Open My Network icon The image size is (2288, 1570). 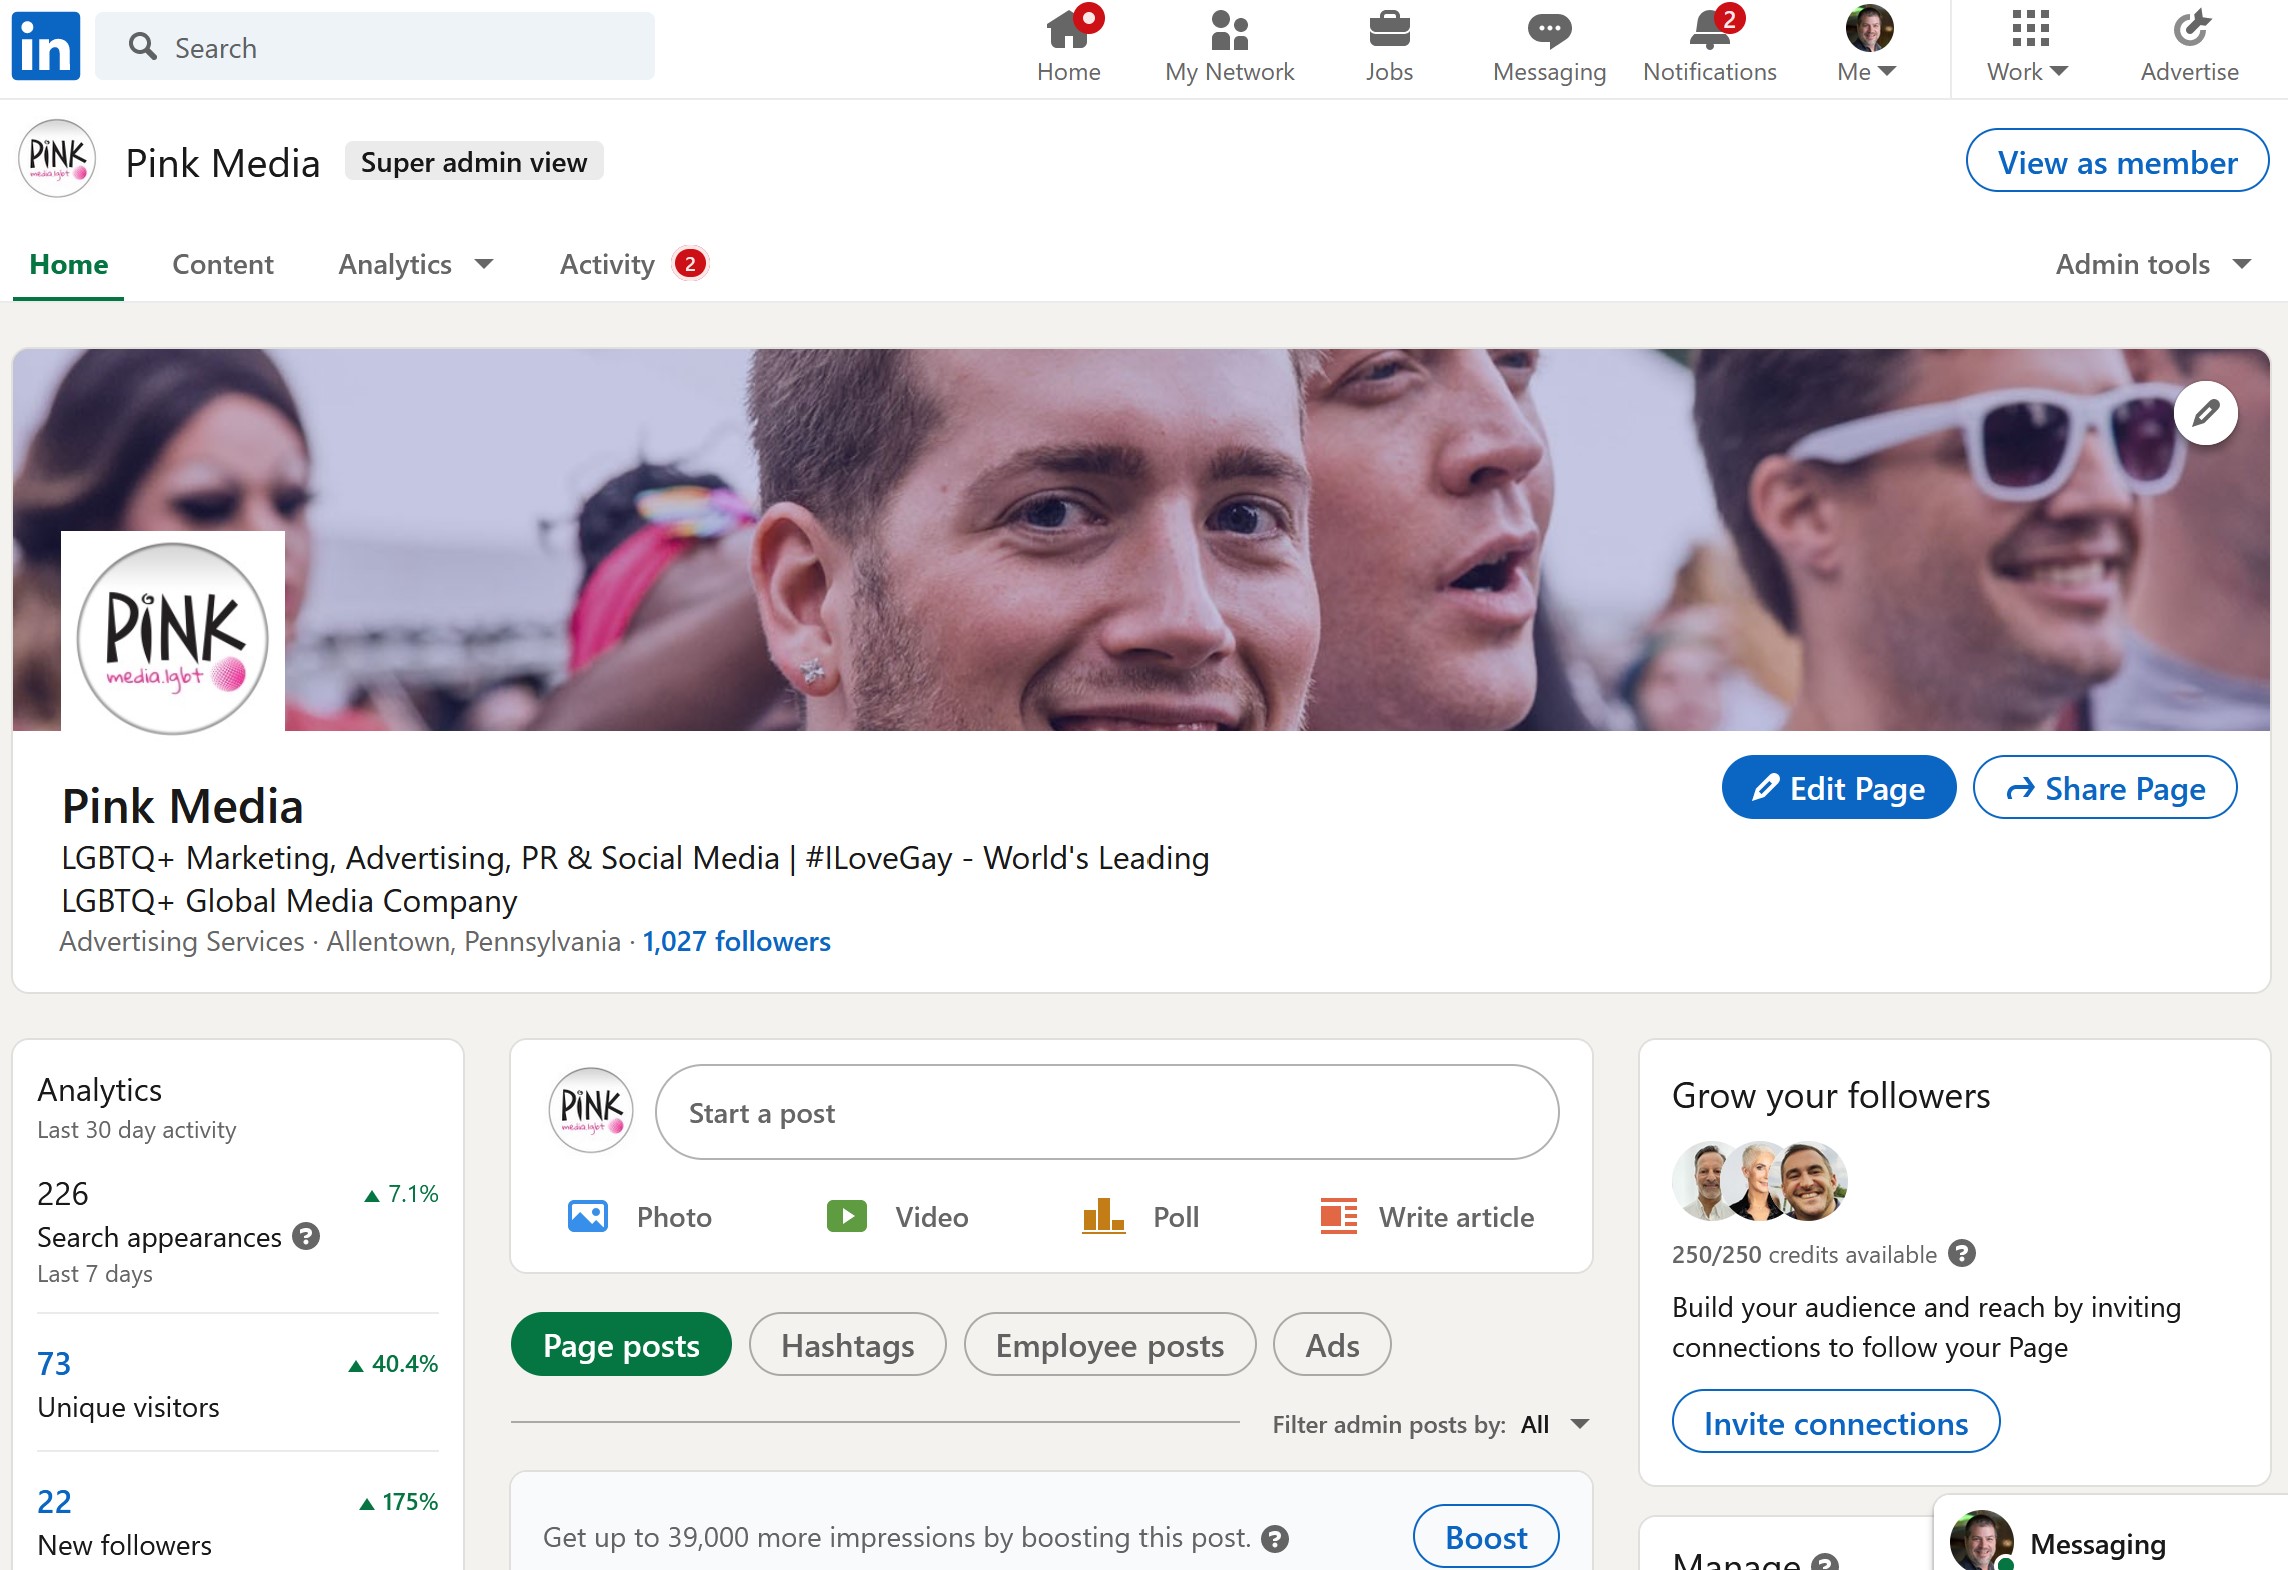click(x=1229, y=30)
